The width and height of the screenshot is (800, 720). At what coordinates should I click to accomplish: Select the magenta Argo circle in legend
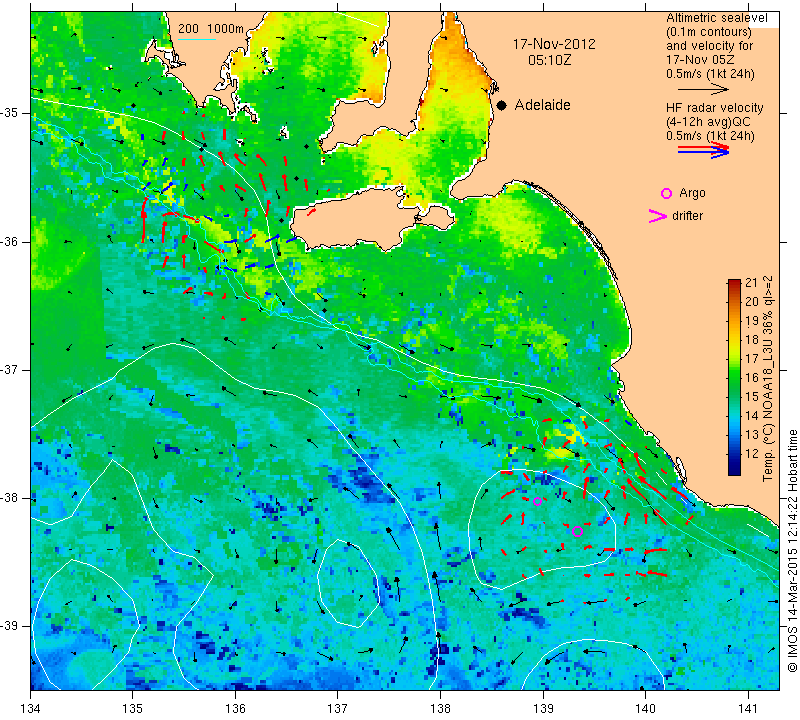tap(666, 193)
